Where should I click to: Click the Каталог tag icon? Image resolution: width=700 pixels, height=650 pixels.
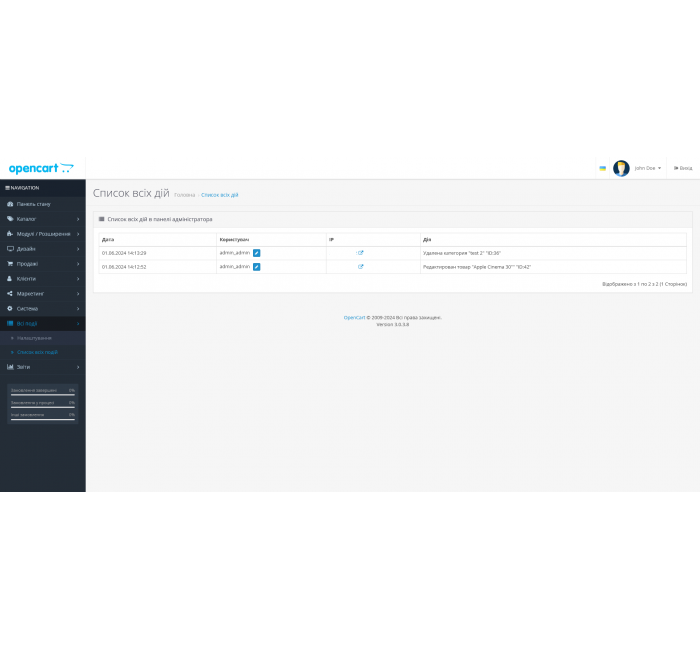point(10,219)
